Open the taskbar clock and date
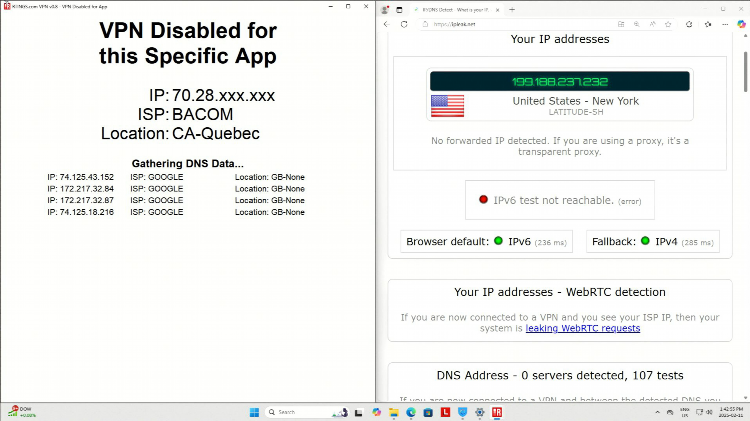 pos(732,412)
